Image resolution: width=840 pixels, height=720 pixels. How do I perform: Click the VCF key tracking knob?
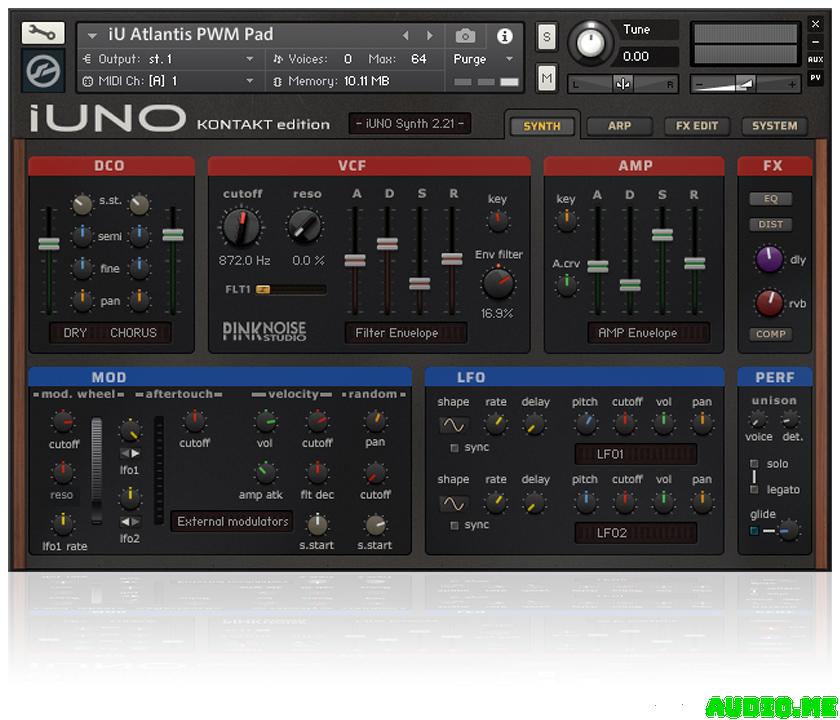pyautogui.click(x=498, y=220)
